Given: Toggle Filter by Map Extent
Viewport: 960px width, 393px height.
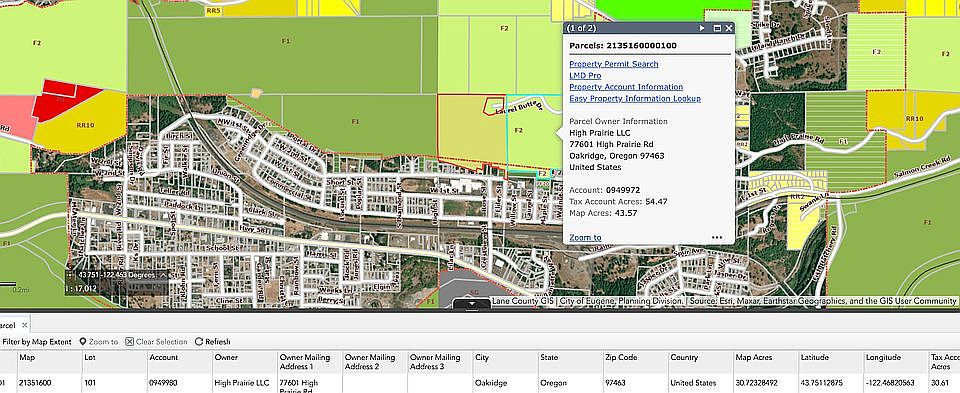Looking at the screenshot, I should (37, 342).
